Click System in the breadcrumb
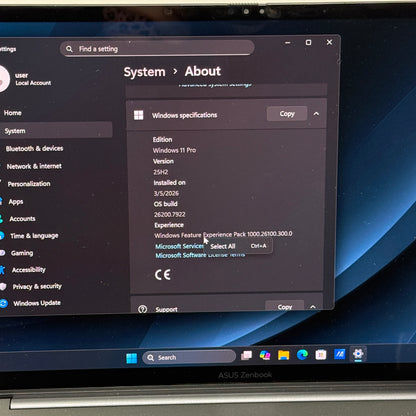416x416 pixels. 144,72
